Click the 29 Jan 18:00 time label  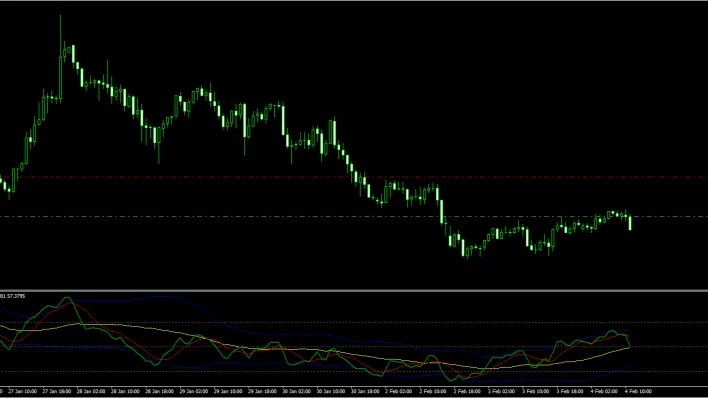pos(262,391)
